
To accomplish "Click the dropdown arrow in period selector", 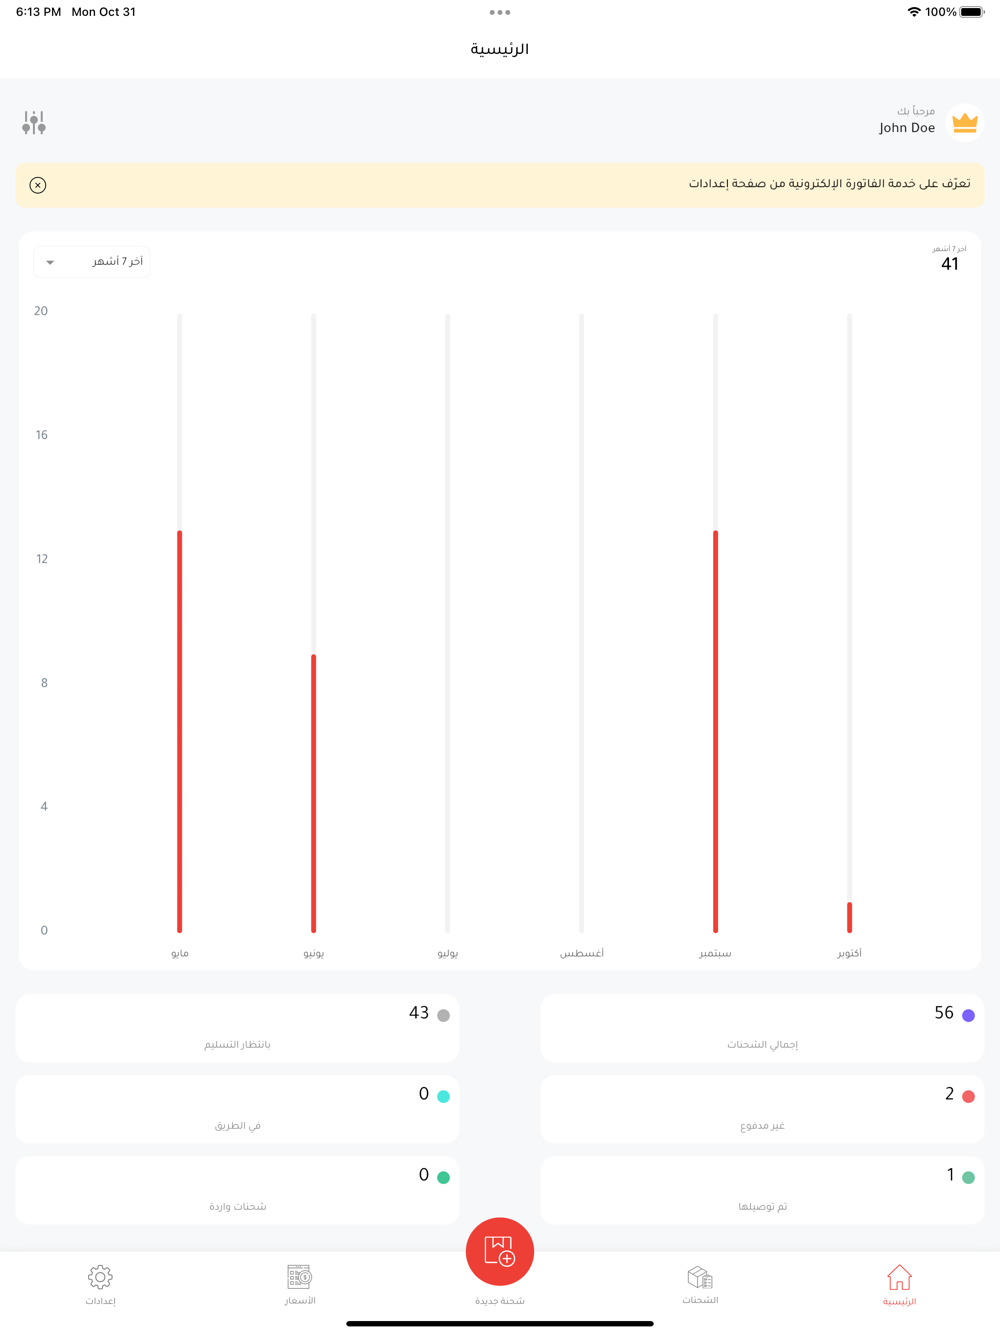I will [50, 263].
